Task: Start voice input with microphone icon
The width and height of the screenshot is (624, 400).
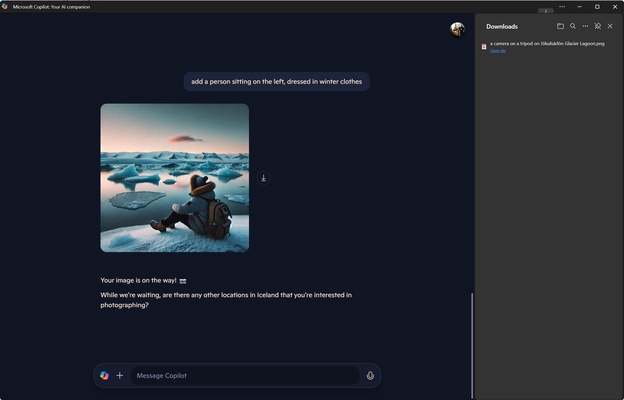Action: coord(370,375)
